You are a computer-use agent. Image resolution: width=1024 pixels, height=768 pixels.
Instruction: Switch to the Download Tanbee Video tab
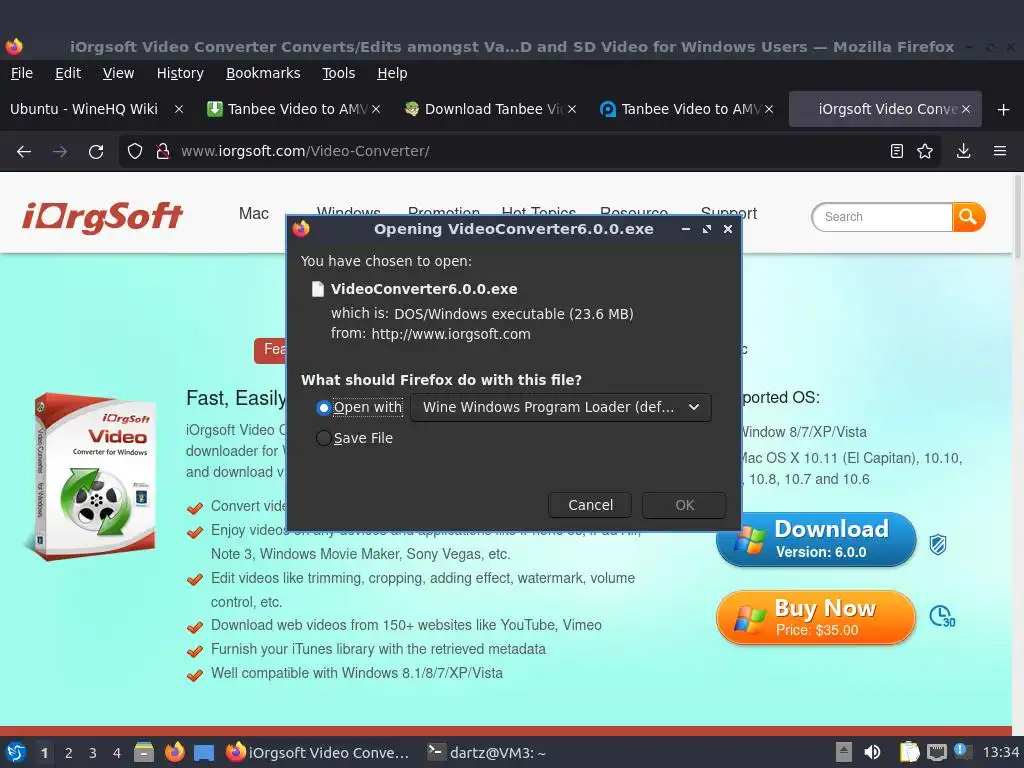[492, 109]
